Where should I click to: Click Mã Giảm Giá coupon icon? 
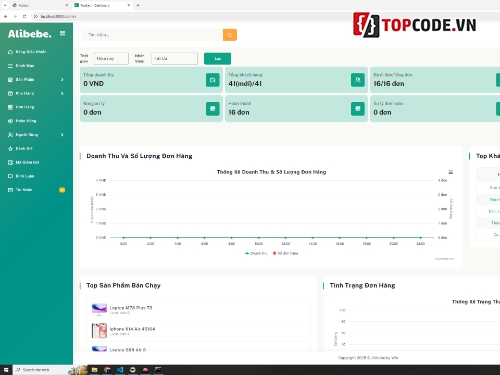click(x=10, y=162)
